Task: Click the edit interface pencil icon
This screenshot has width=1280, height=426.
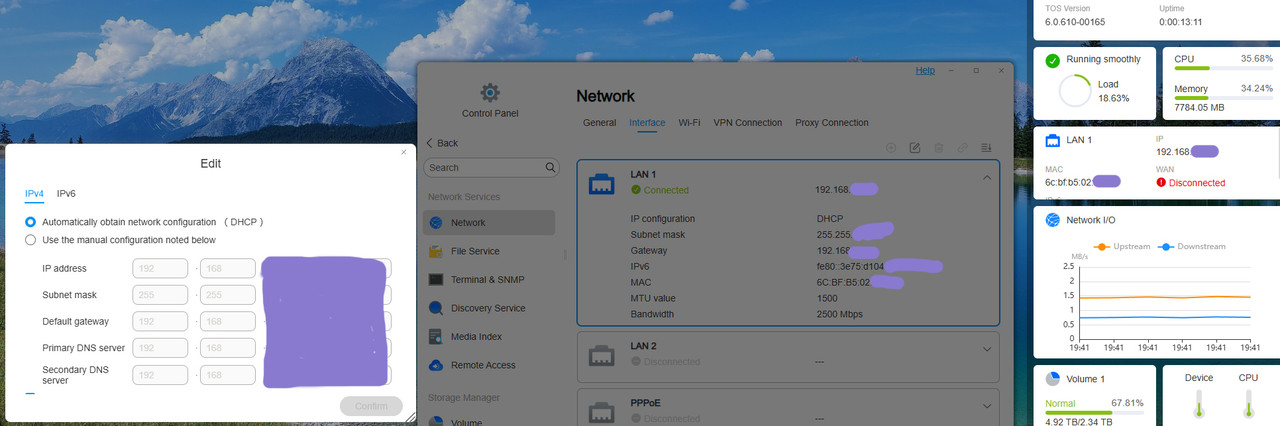Action: (x=915, y=148)
